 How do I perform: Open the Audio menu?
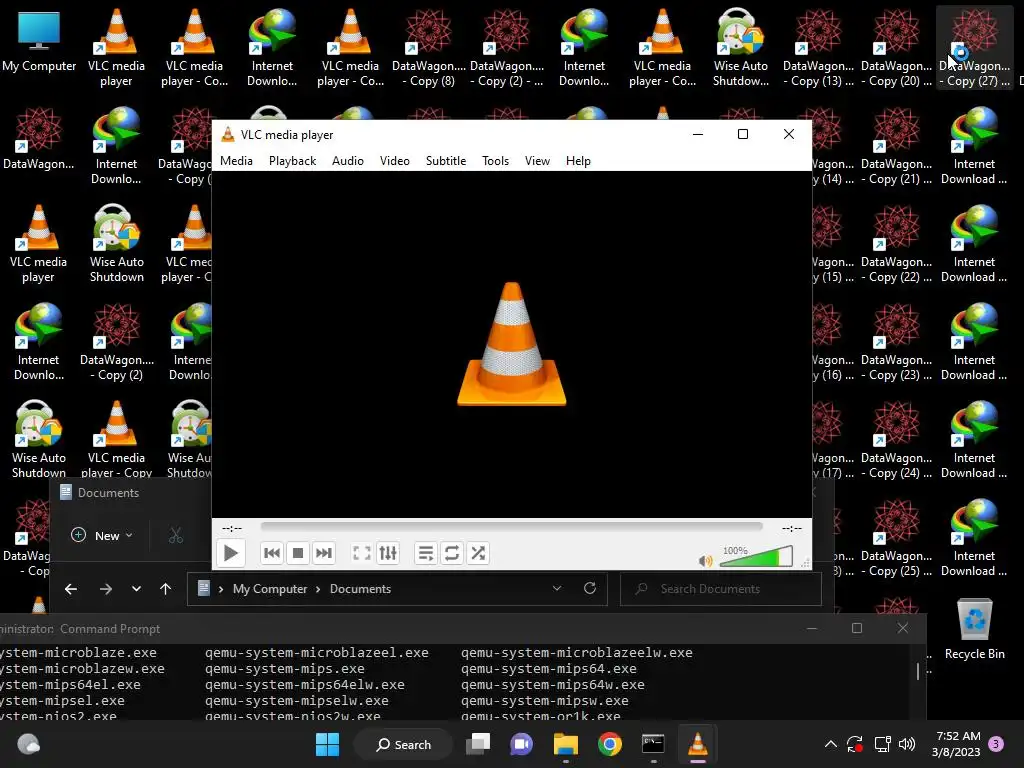tap(347, 161)
